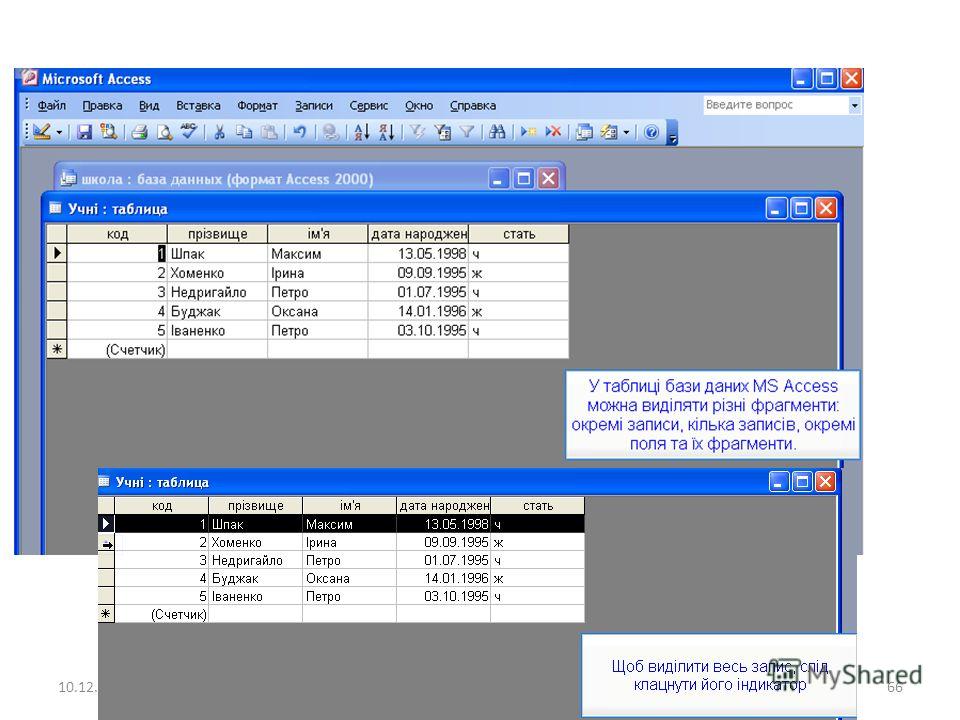Click the '14.01.1996' cell in the upper table
Image resolution: width=960 pixels, height=720 pixels.
pos(418,311)
